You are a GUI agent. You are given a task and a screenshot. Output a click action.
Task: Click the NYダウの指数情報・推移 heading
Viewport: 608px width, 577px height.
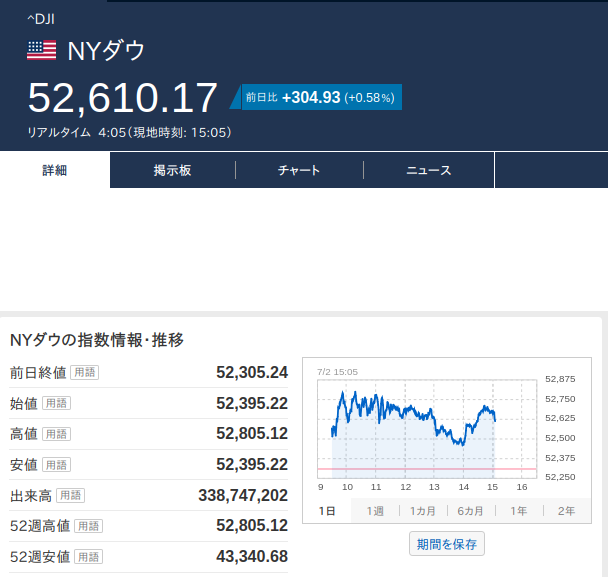[x=97, y=340]
